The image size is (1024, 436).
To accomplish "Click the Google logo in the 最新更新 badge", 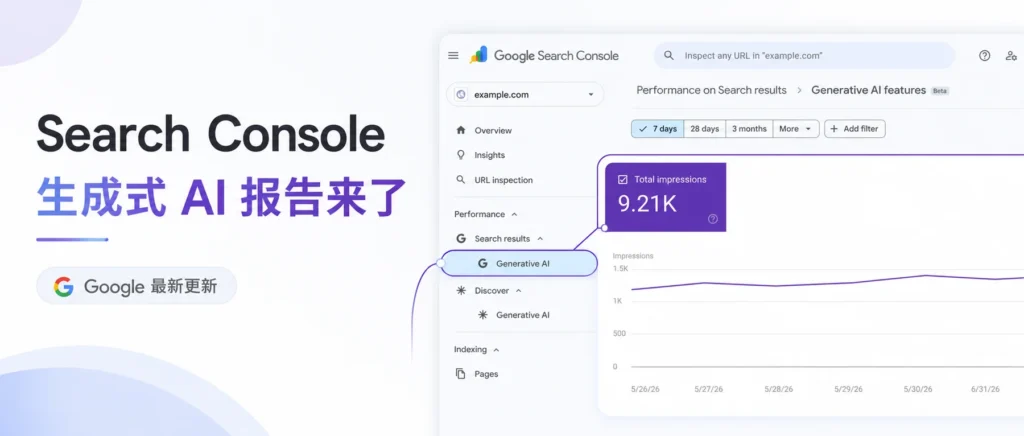I will tap(64, 286).
